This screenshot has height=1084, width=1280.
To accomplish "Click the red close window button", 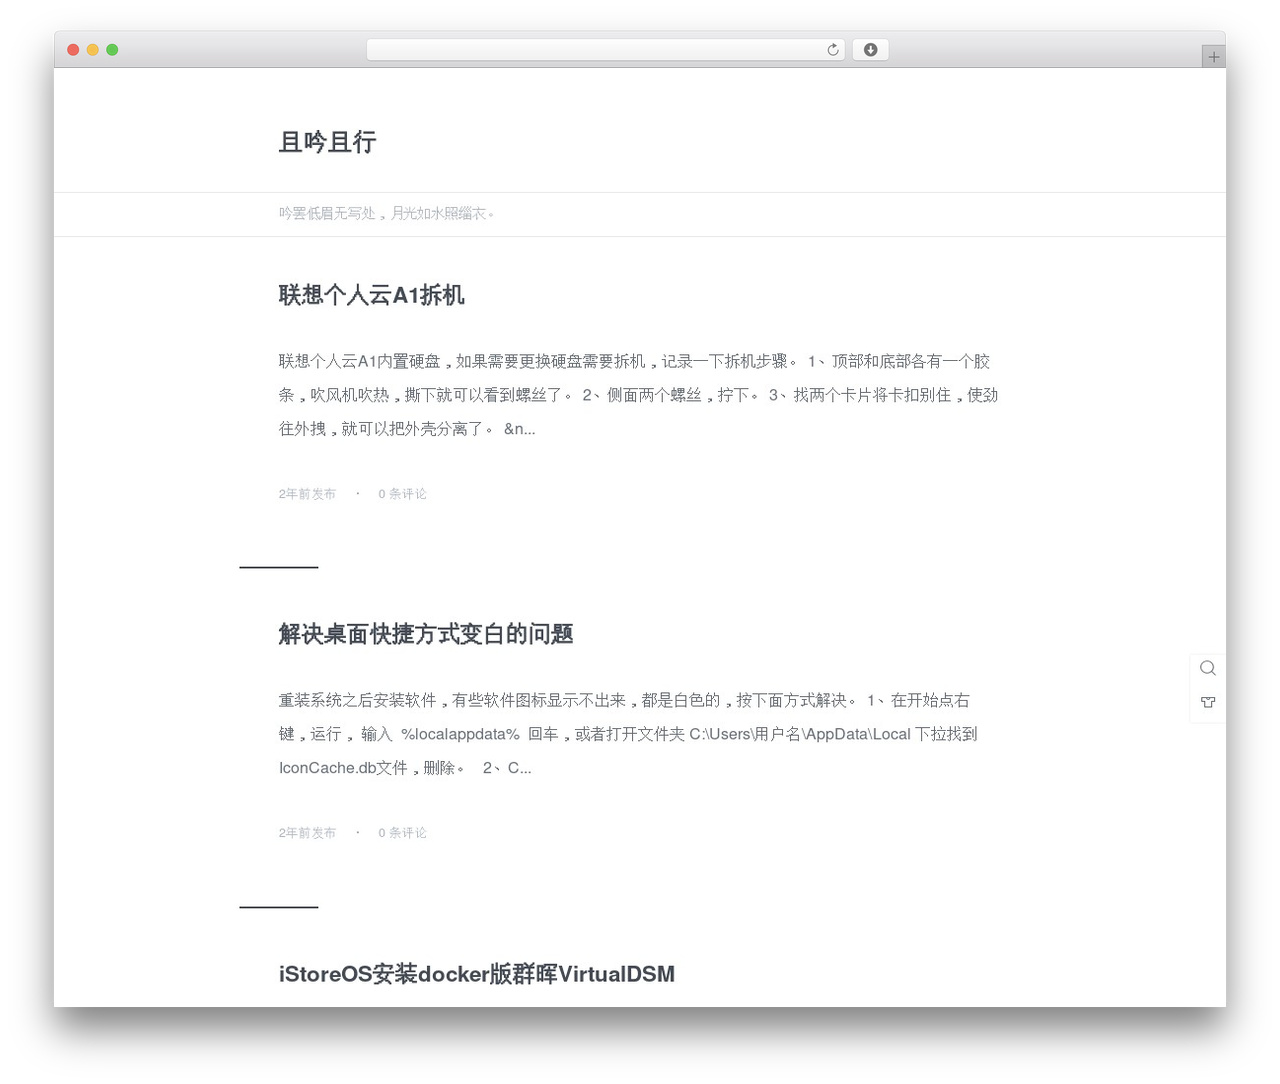I will [x=73, y=49].
